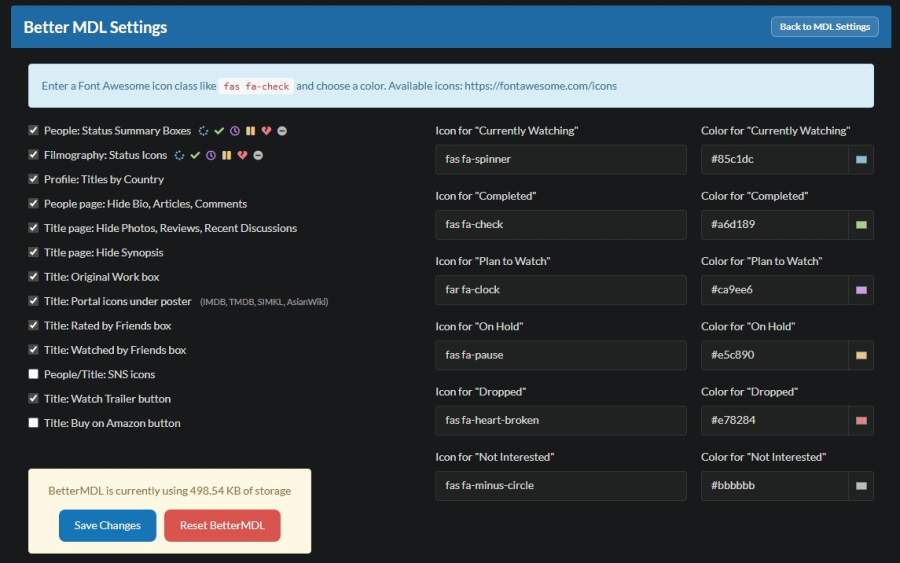
Task: Focus Icon for Plan to Watch field
Action: [x=561, y=290]
